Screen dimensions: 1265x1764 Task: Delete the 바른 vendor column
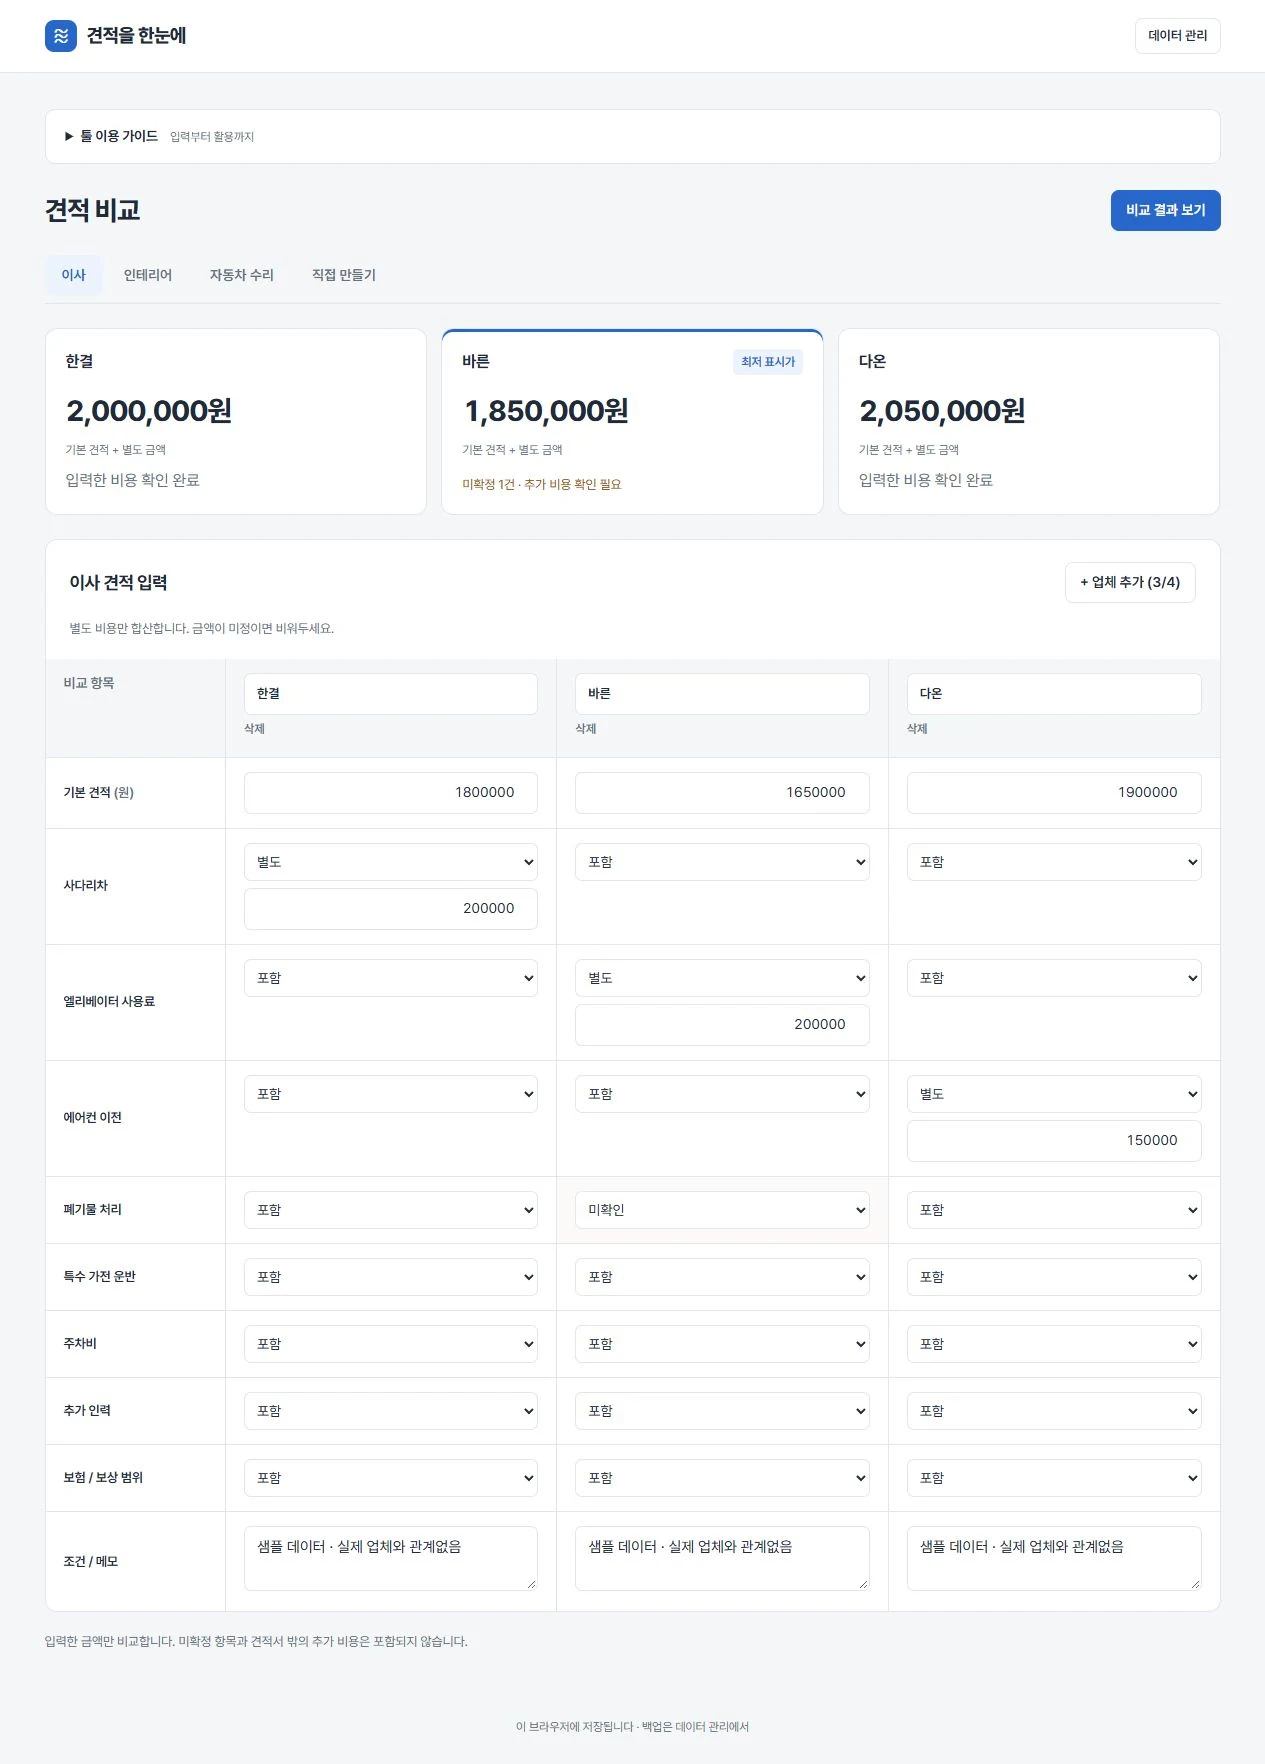[x=586, y=729]
